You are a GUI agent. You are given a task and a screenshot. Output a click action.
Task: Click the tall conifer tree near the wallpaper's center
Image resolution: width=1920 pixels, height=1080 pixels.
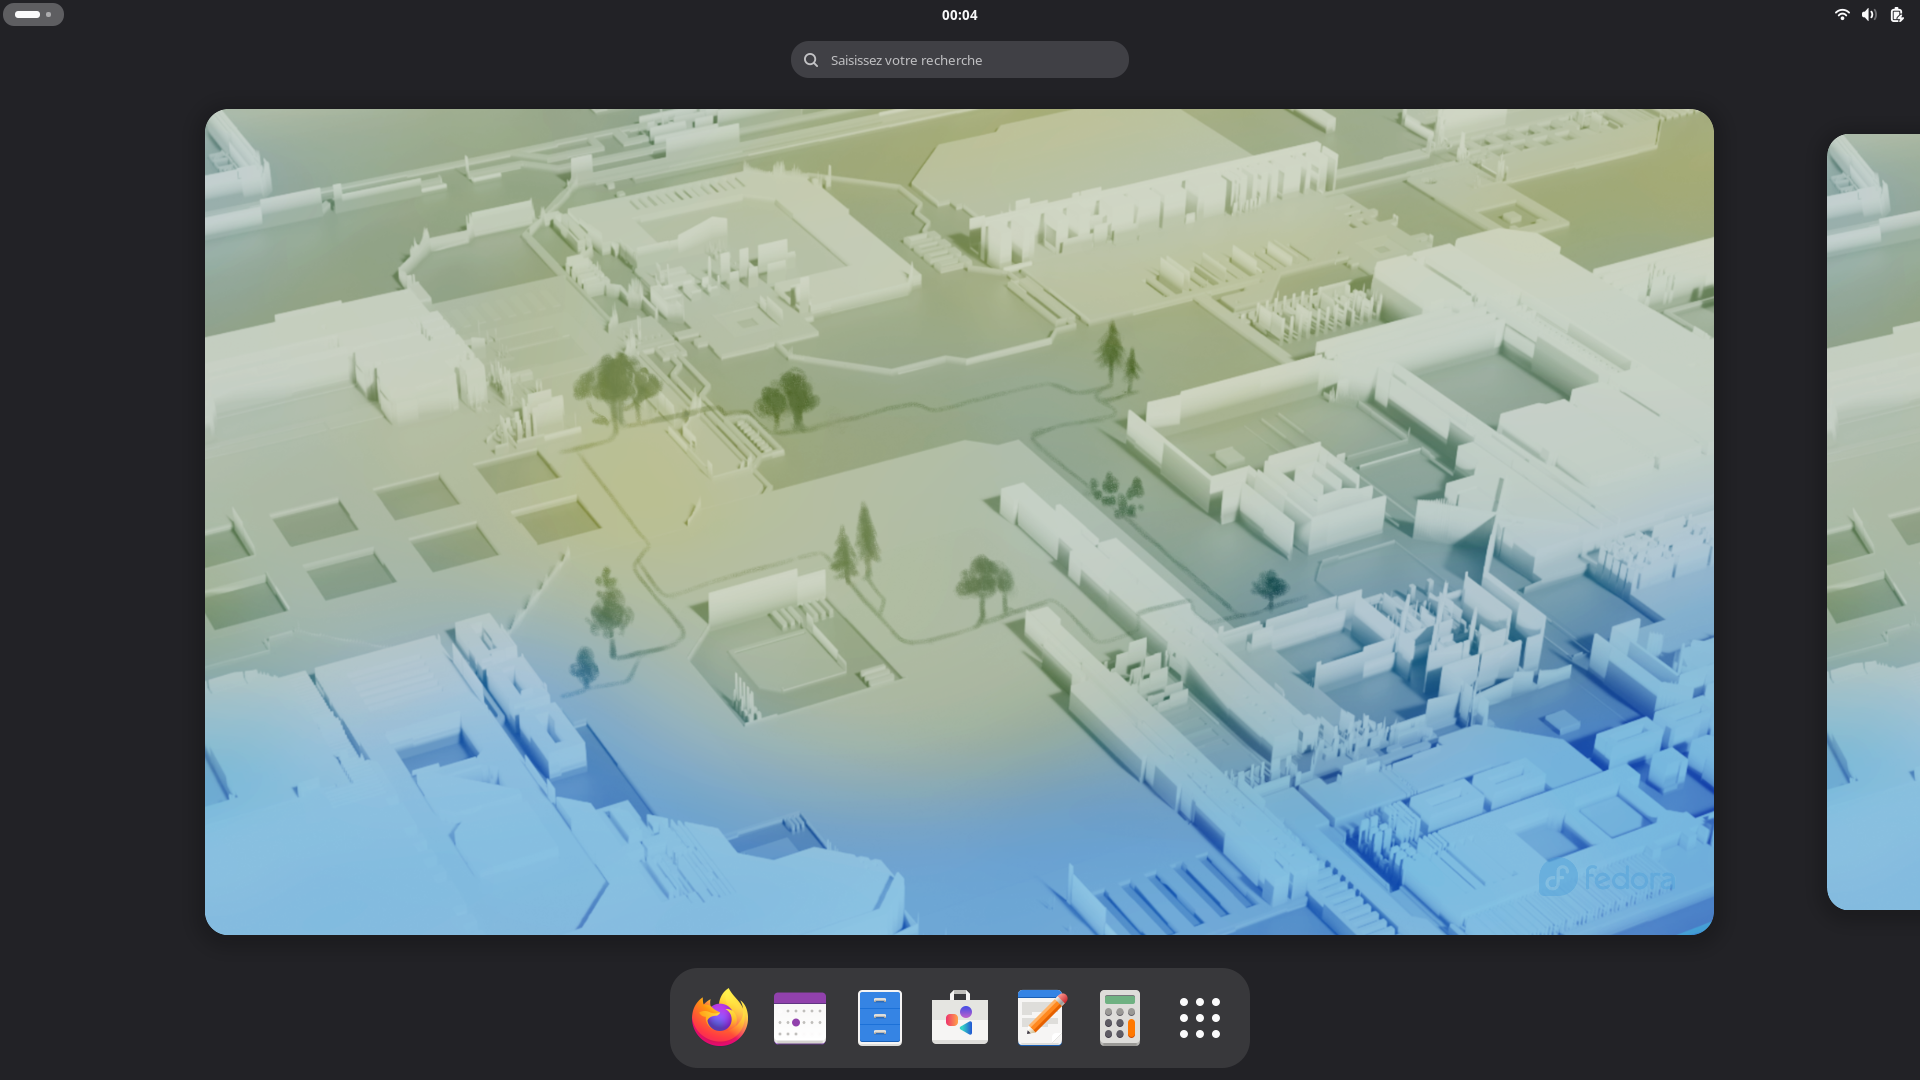(866, 540)
